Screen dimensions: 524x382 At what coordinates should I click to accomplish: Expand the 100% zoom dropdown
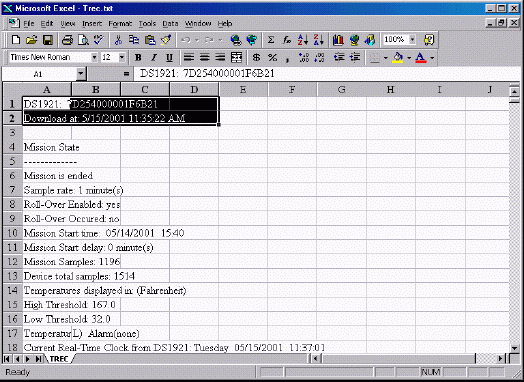click(412, 40)
